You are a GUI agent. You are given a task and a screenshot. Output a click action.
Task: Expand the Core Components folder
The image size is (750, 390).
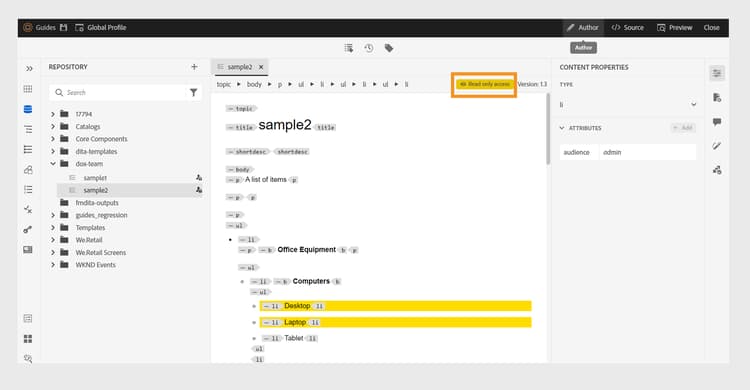53,139
